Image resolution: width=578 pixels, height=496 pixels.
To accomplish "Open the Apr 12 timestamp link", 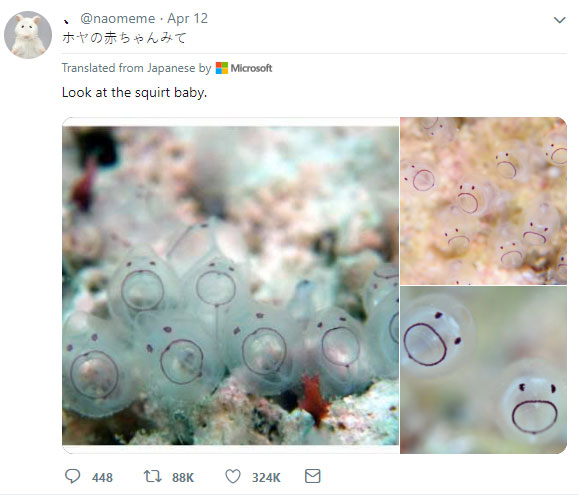I will pos(188,18).
